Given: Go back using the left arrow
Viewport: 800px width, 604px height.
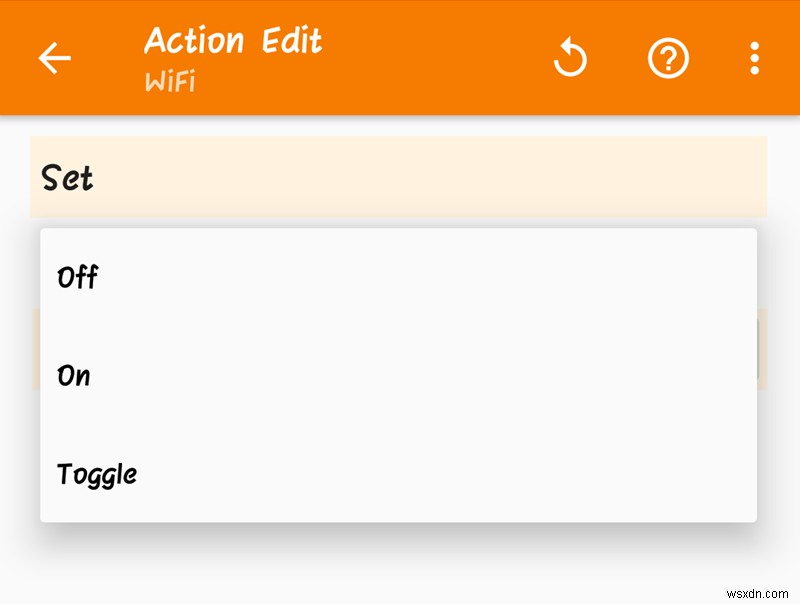Looking at the screenshot, I should click(55, 59).
